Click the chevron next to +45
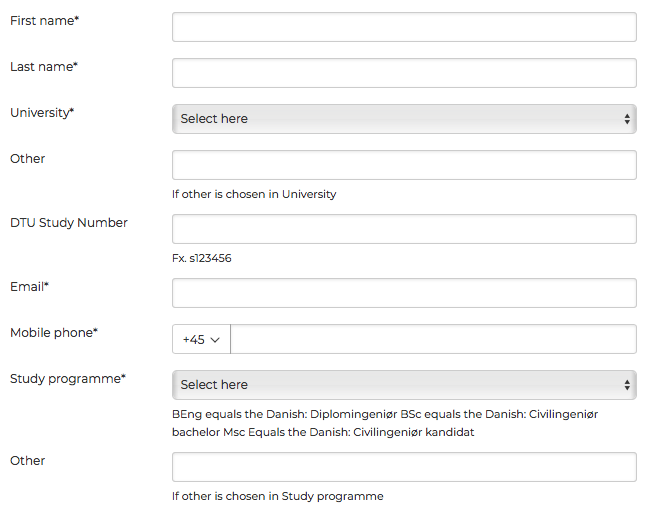This screenshot has height=512, width=650. [x=215, y=340]
